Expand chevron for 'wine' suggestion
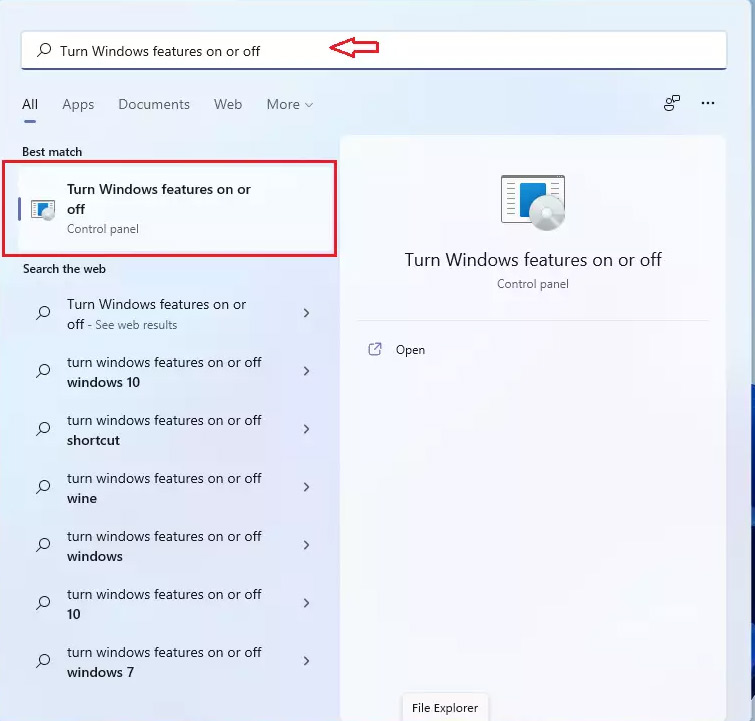755x721 pixels. [306, 487]
